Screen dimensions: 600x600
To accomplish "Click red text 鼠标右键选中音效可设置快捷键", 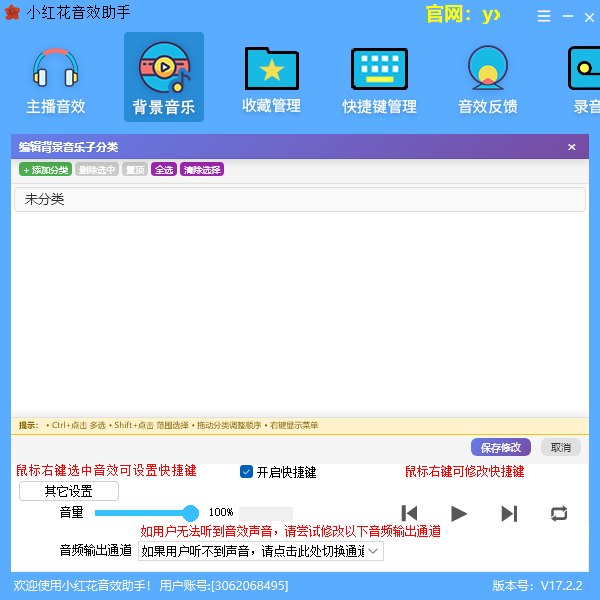I will tap(106, 470).
